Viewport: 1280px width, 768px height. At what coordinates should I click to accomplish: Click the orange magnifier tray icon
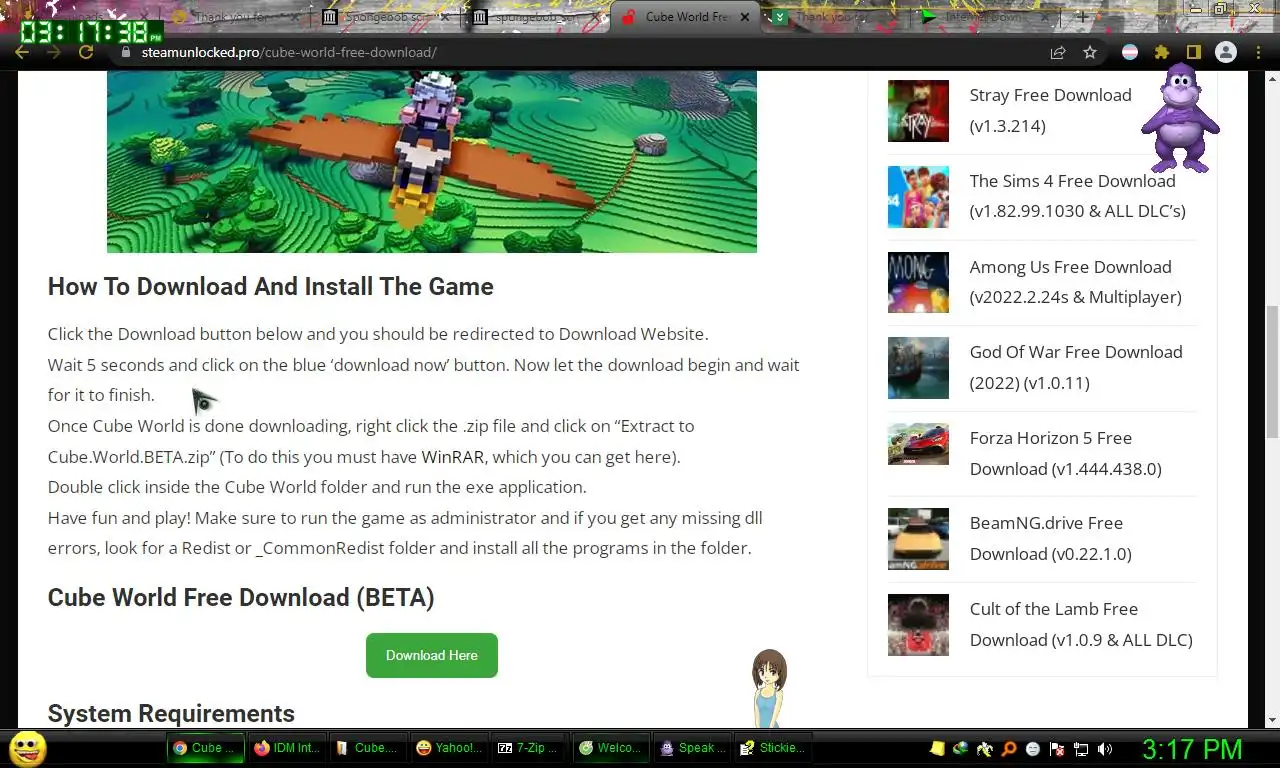click(x=1009, y=748)
